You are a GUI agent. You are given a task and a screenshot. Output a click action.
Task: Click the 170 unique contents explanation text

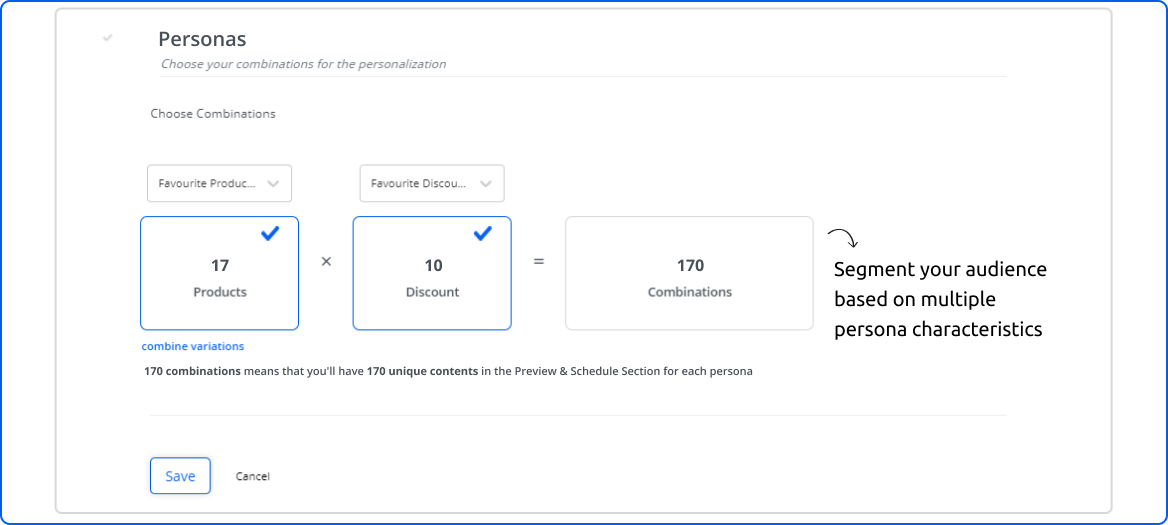point(448,371)
